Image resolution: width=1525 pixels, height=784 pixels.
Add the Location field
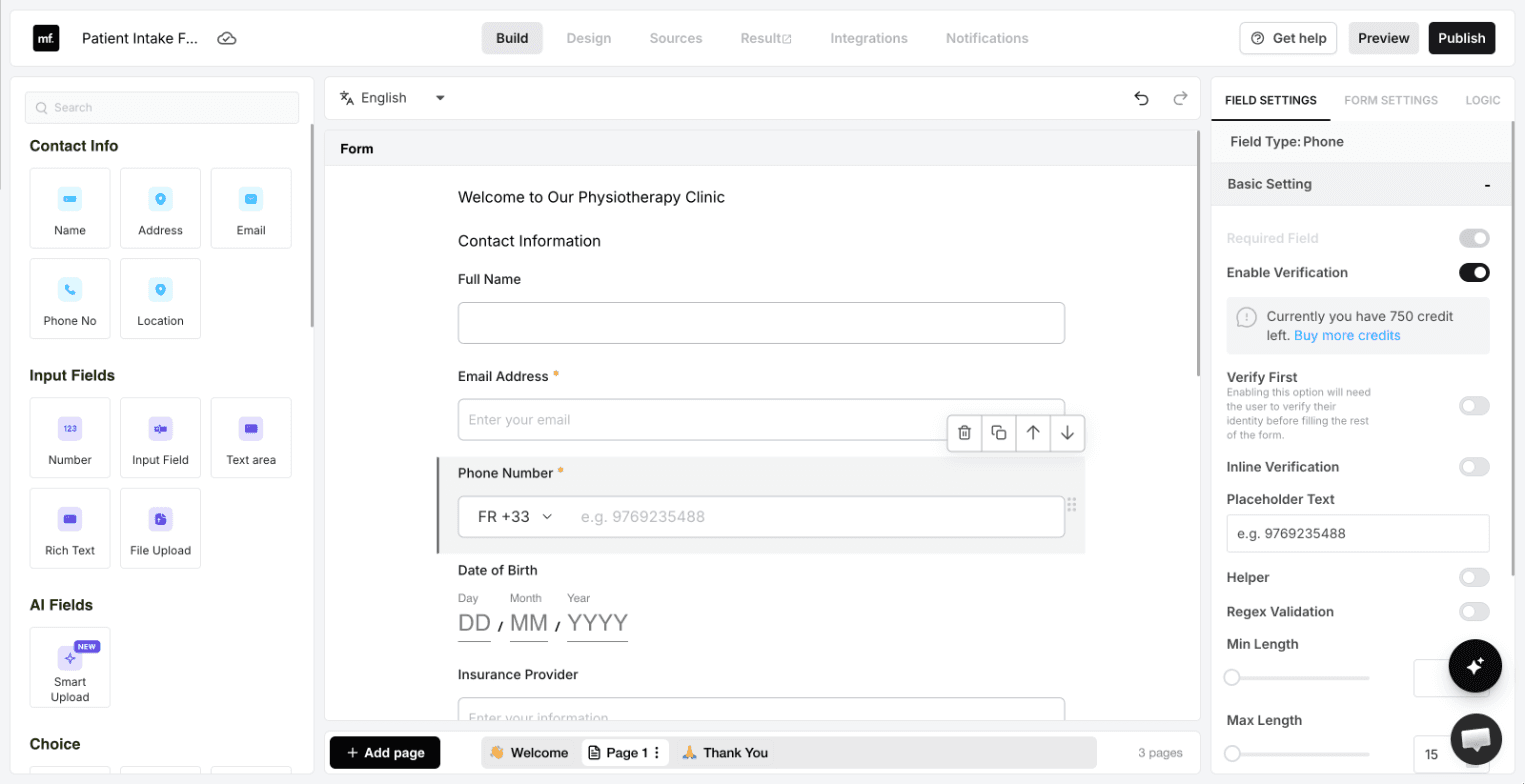(160, 299)
